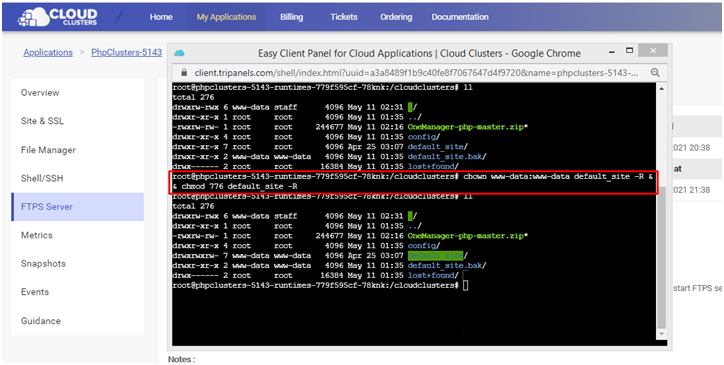Screen dimensions: 724x365
Task: Click the PhpClusters-5143 breadcrumb link
Action: pyautogui.click(x=127, y=52)
